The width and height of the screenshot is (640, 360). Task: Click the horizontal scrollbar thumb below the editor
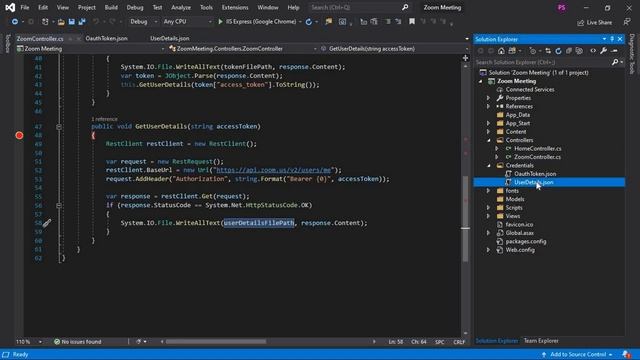(216, 342)
